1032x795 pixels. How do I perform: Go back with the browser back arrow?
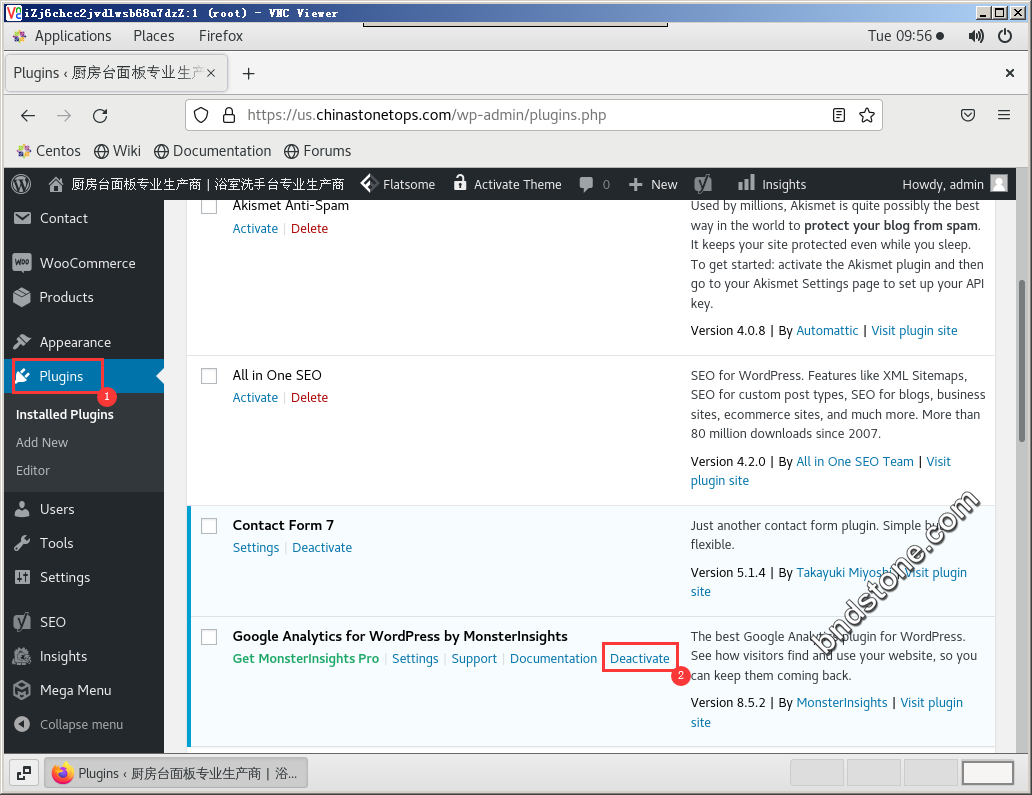[x=28, y=116]
